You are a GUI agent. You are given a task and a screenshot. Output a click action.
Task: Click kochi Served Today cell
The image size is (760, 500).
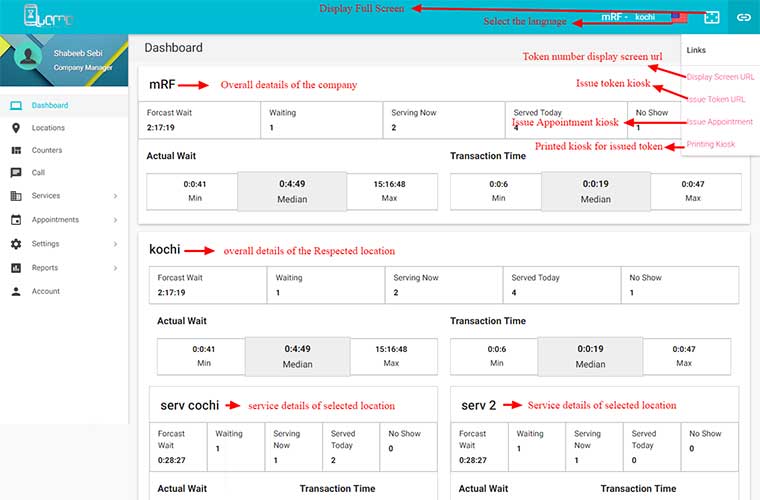(562, 285)
